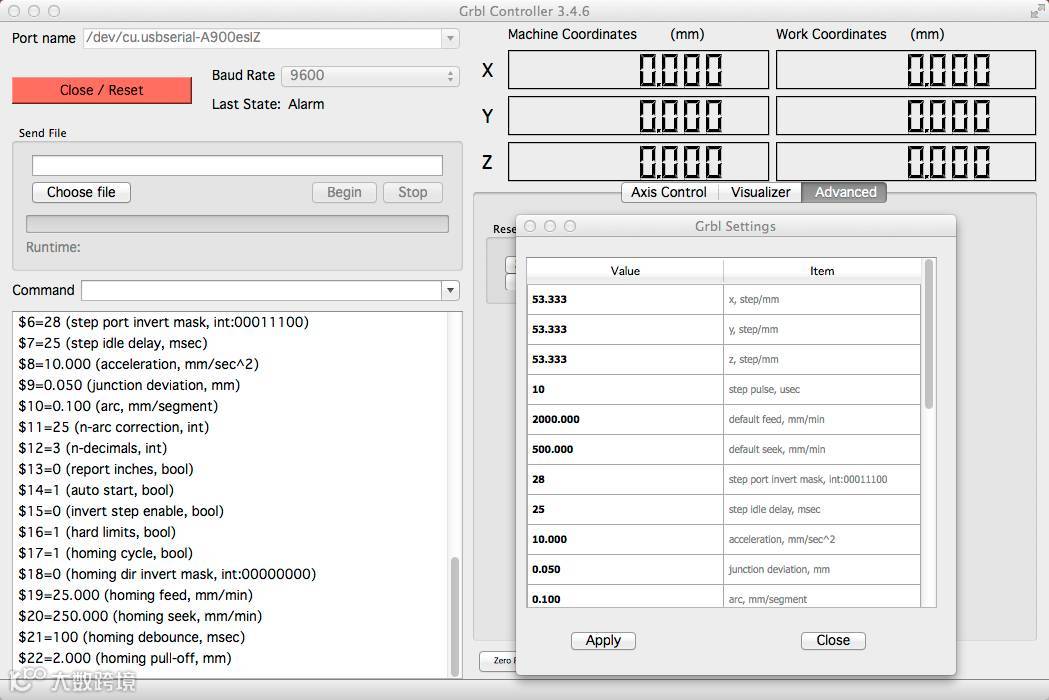The image size is (1049, 700).
Task: Select the x, step/mm value 53.333
Action: [625, 300]
